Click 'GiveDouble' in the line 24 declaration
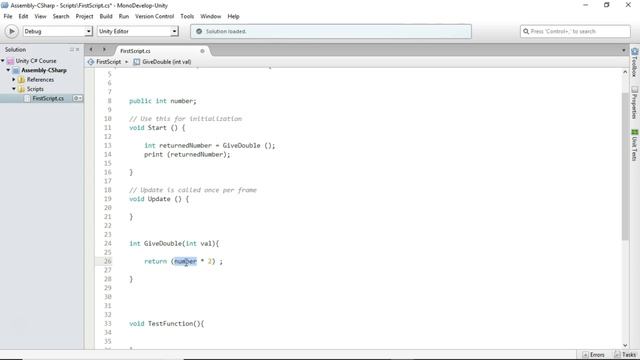The height and width of the screenshot is (360, 640). [162, 244]
